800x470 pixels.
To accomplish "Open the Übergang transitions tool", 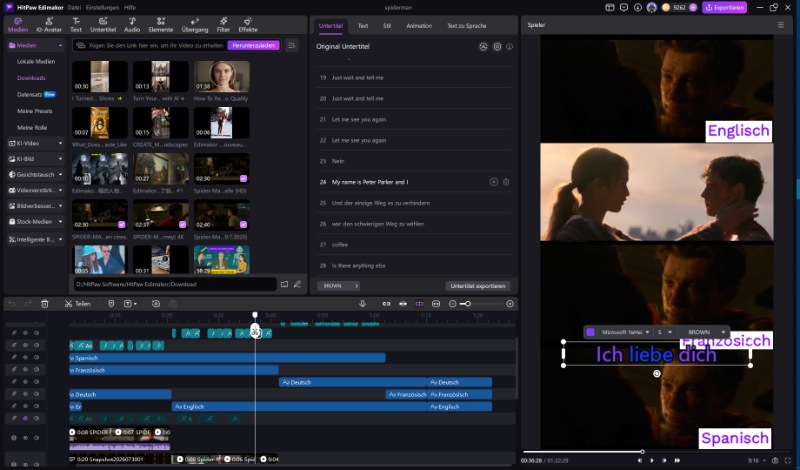I will (195, 24).
